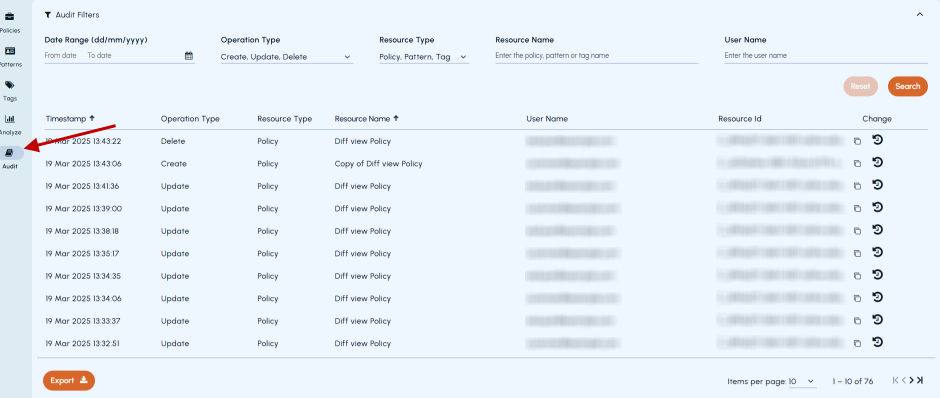Image resolution: width=940 pixels, height=398 pixels.
Task: Copy resource ID for 13:38:18 Update row
Action: click(x=857, y=231)
